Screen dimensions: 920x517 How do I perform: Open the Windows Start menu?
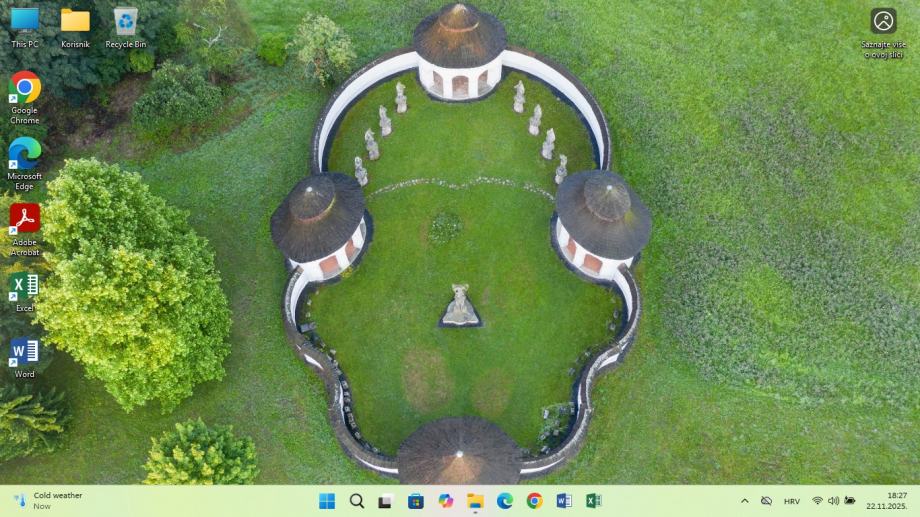[x=327, y=501]
